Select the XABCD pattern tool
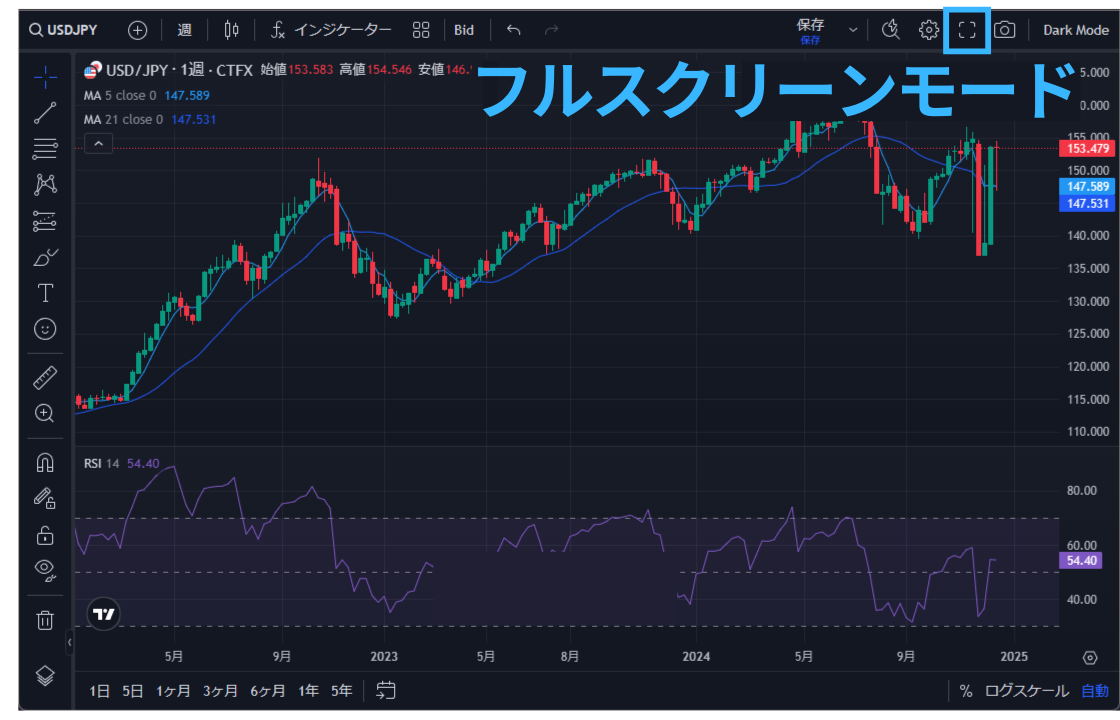 pyautogui.click(x=45, y=184)
